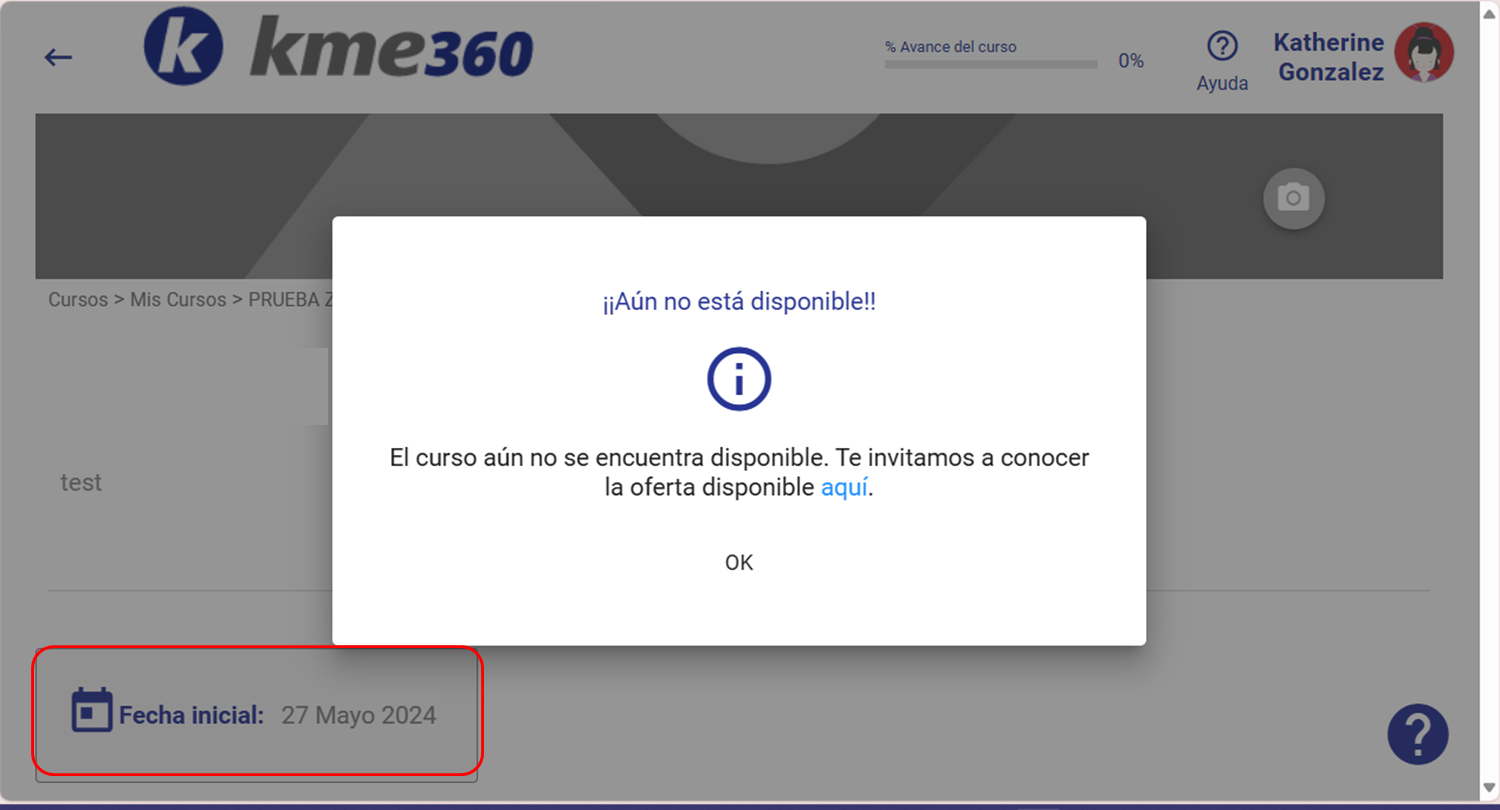Go to 'Mis Cursos' in the breadcrumb
The width and height of the screenshot is (1500, 810).
pyautogui.click(x=178, y=300)
